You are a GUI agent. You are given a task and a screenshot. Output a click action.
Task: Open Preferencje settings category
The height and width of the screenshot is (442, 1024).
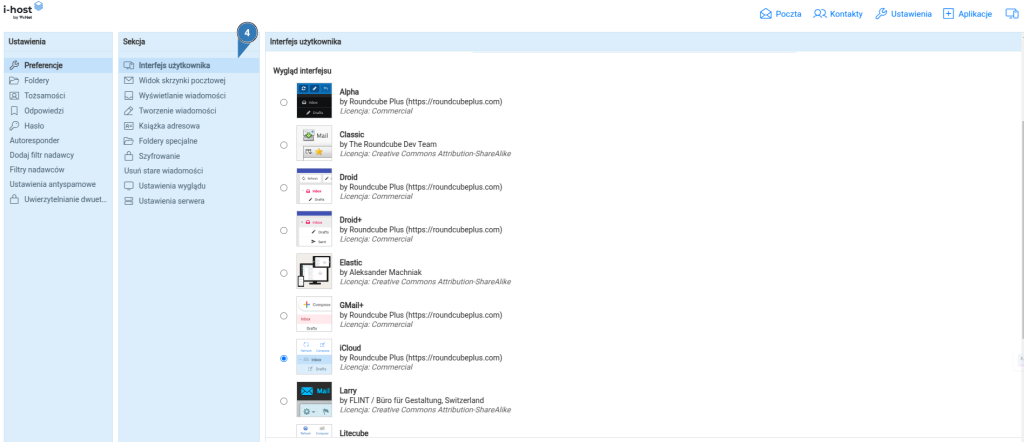point(58,65)
